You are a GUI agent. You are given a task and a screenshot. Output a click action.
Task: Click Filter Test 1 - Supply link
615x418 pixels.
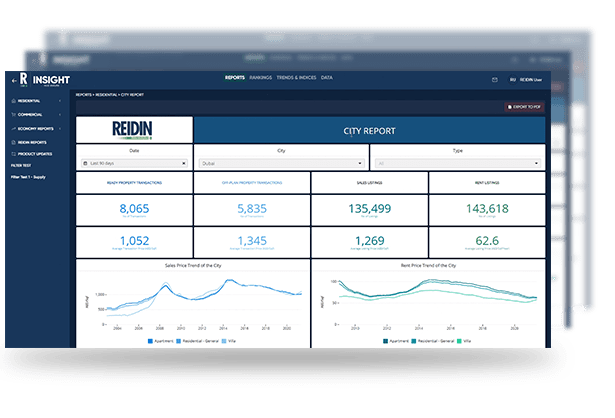(28, 177)
